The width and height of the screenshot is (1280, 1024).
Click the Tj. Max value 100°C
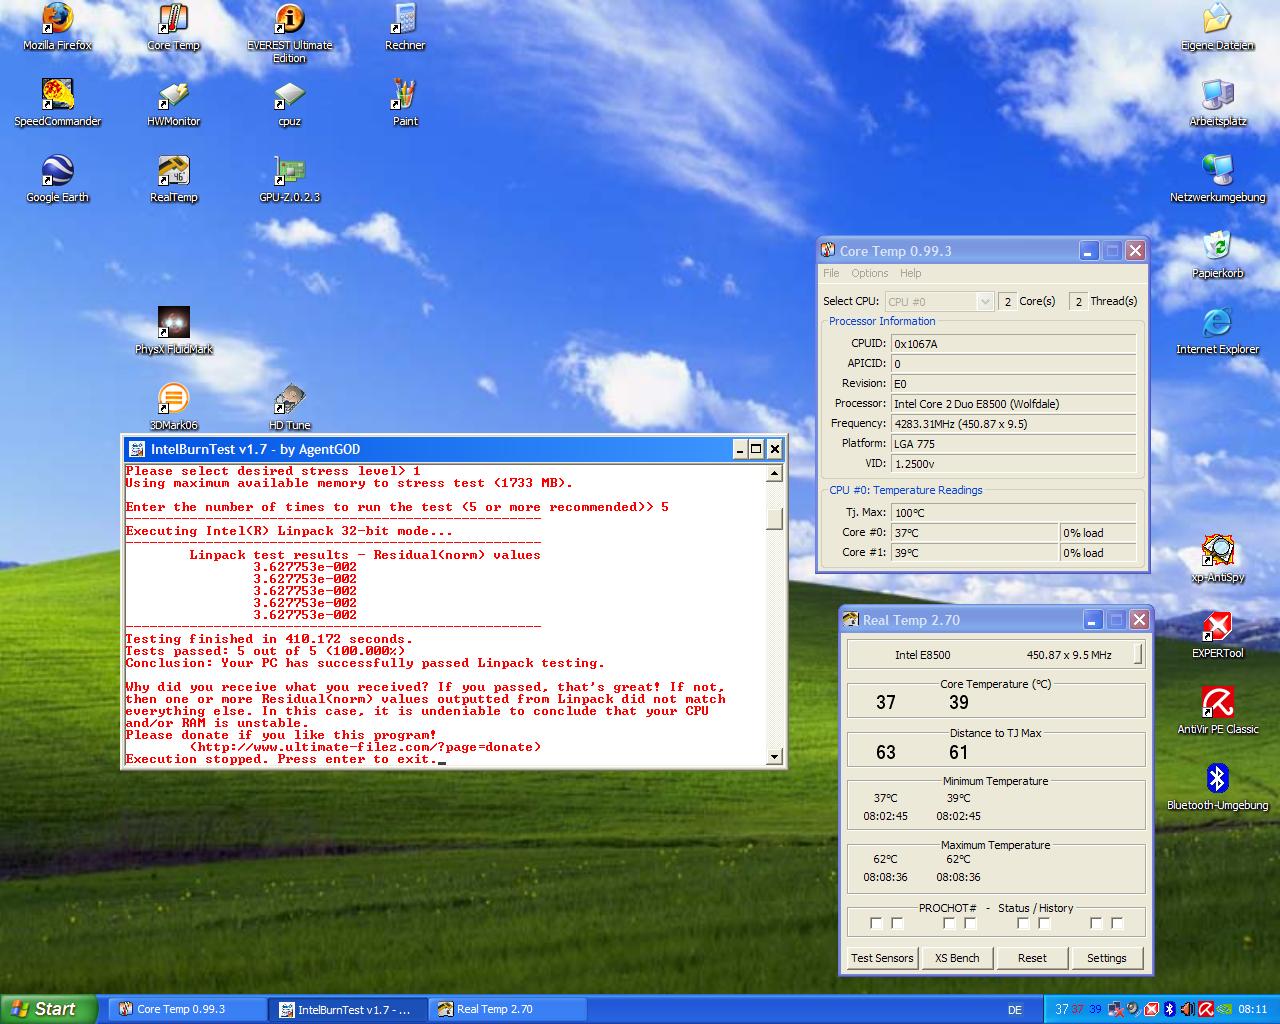[1013, 513]
